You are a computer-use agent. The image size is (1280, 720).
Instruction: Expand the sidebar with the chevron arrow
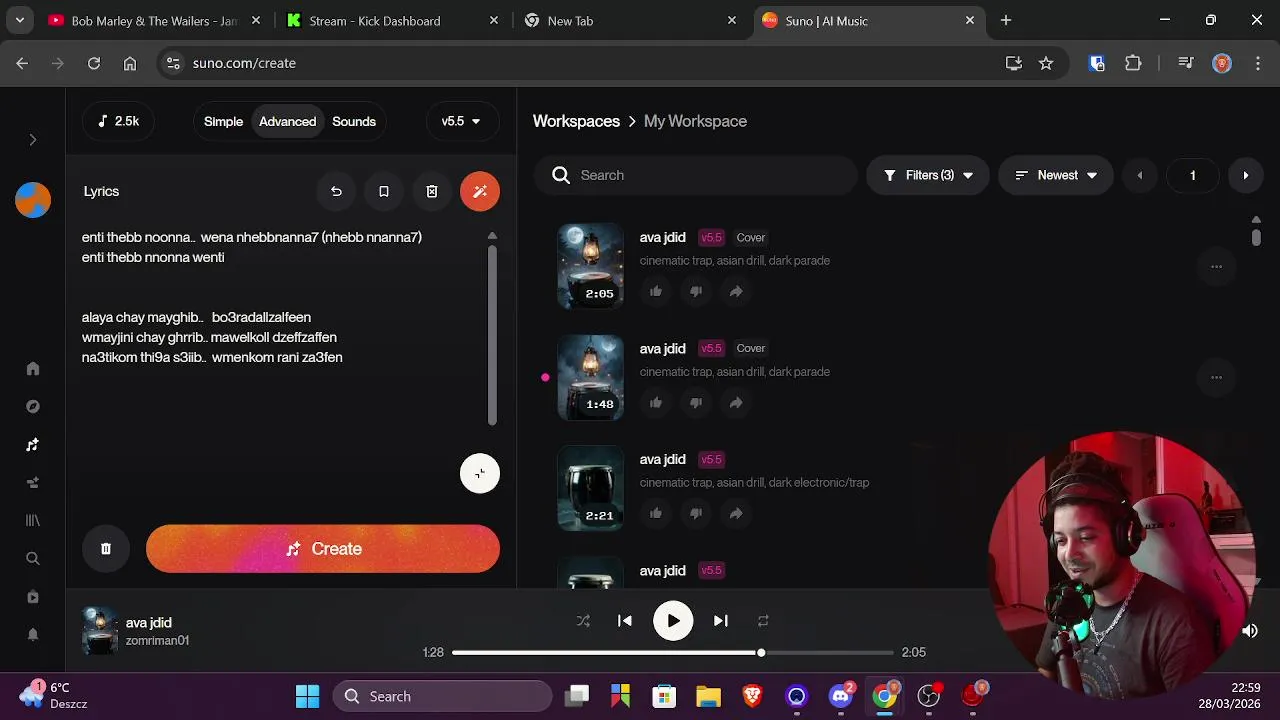(33, 140)
